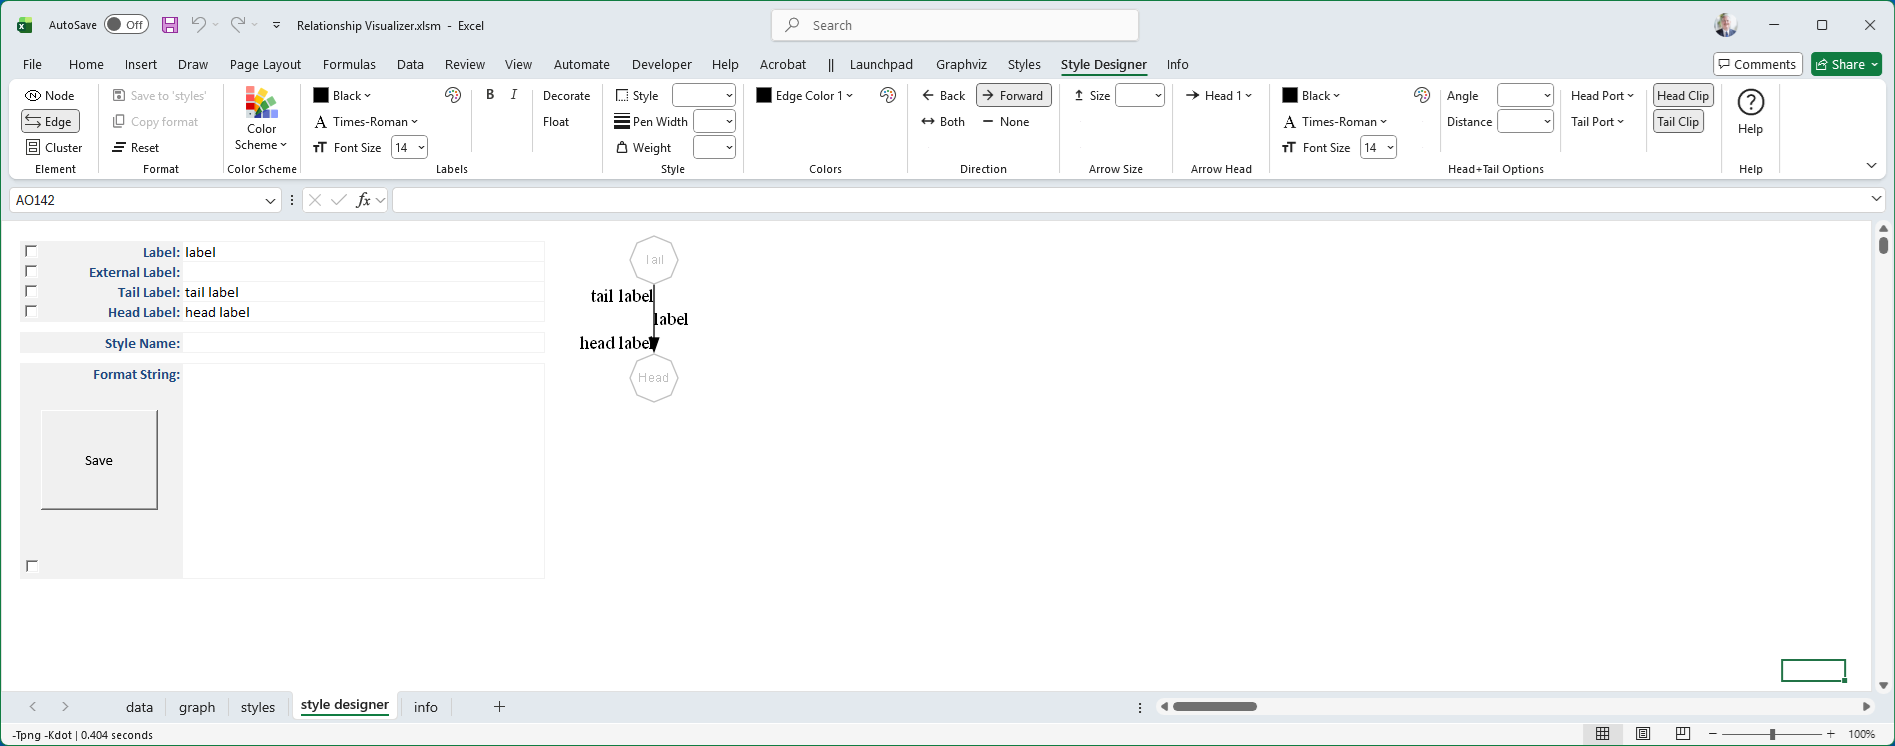Switch to the styles sheet tab
The image size is (1895, 746).
[x=257, y=707]
